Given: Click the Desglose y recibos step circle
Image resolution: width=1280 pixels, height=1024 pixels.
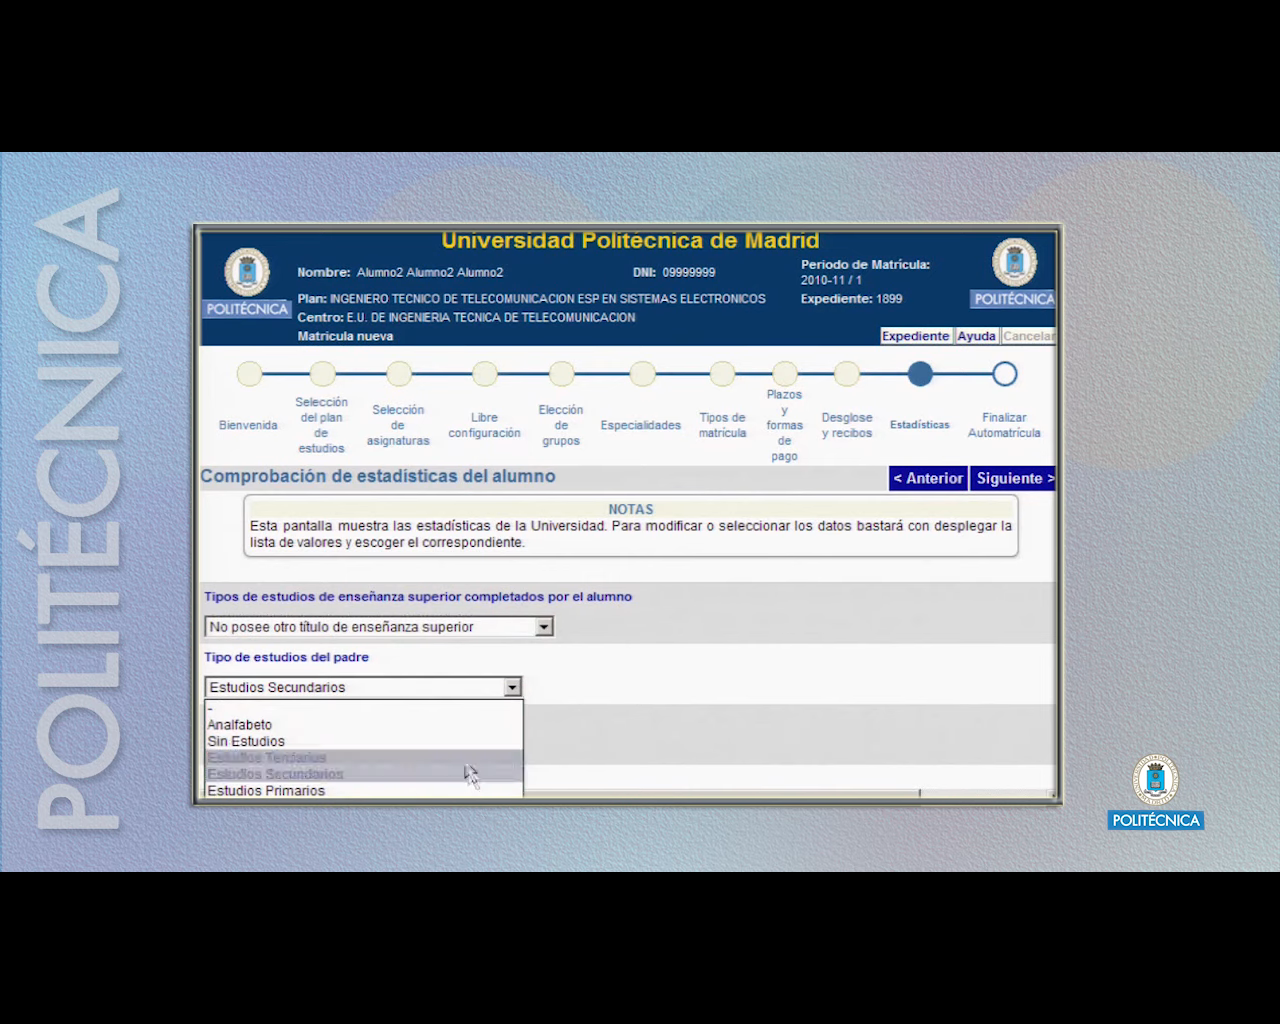Looking at the screenshot, I should 846,374.
